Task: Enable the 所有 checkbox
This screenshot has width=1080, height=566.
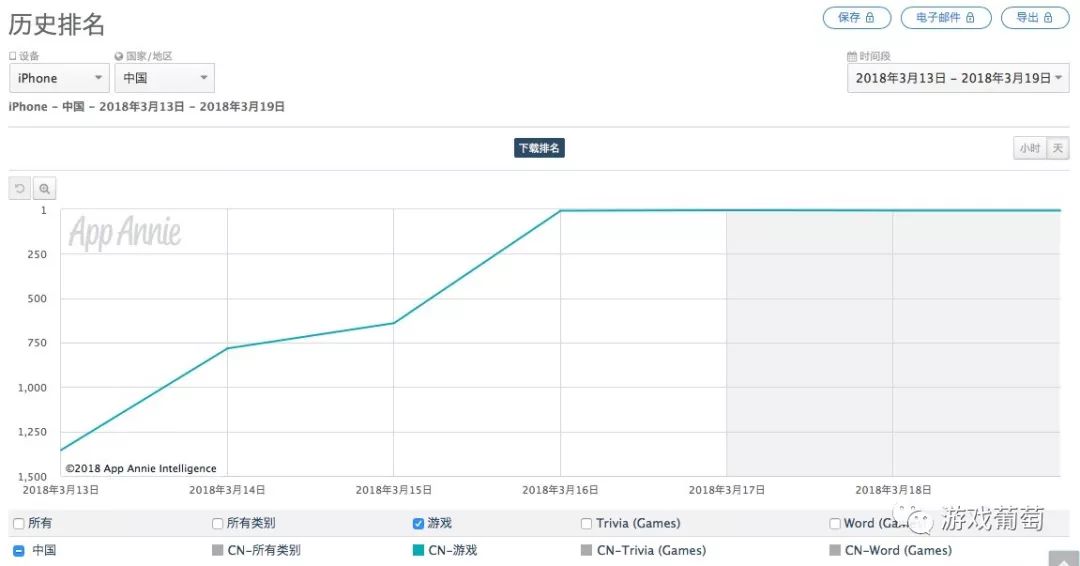Action: [x=19, y=523]
